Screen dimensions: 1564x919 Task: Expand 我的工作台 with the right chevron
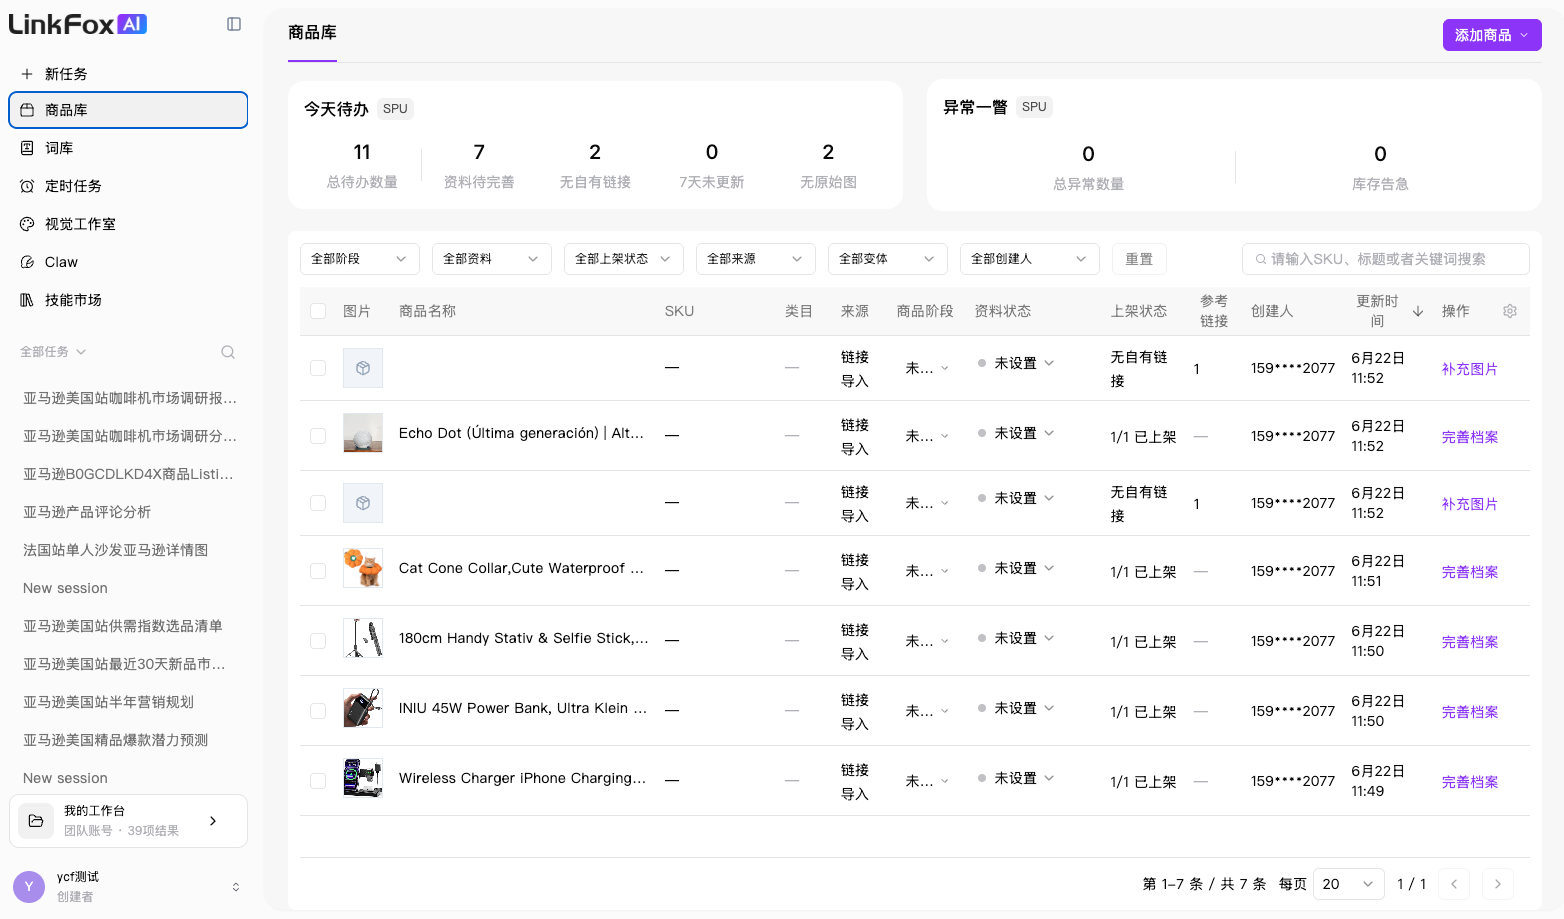(x=213, y=821)
